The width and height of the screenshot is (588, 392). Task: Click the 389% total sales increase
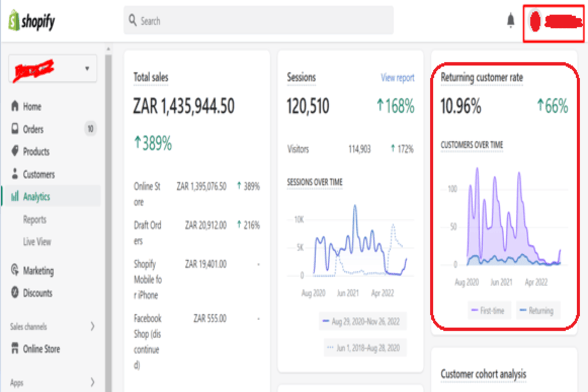[x=153, y=143]
